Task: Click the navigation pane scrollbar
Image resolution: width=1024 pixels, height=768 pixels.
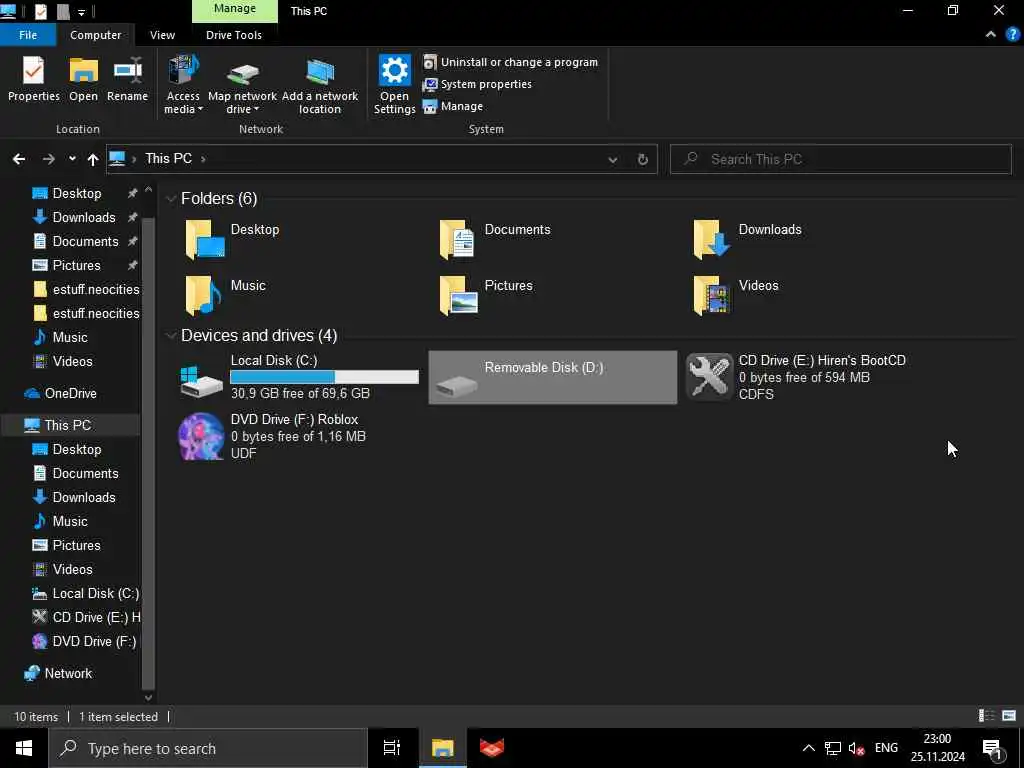Action: 148,454
